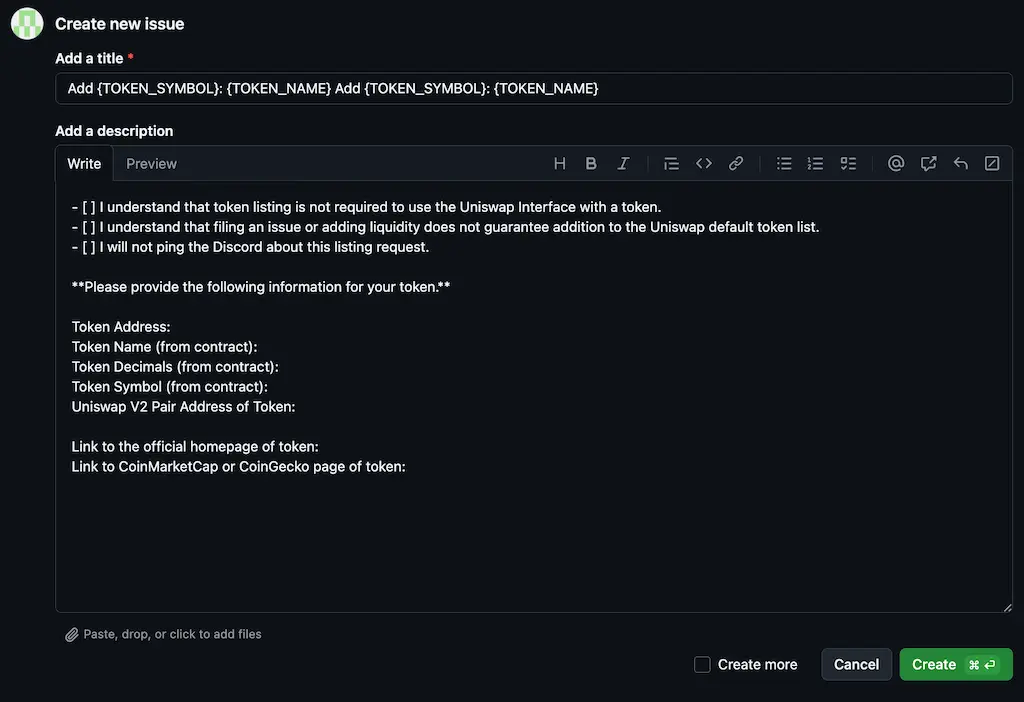Screen dimensions: 1024x702
Task: Insert a quote block icon
Action: pyautogui.click(x=671, y=163)
